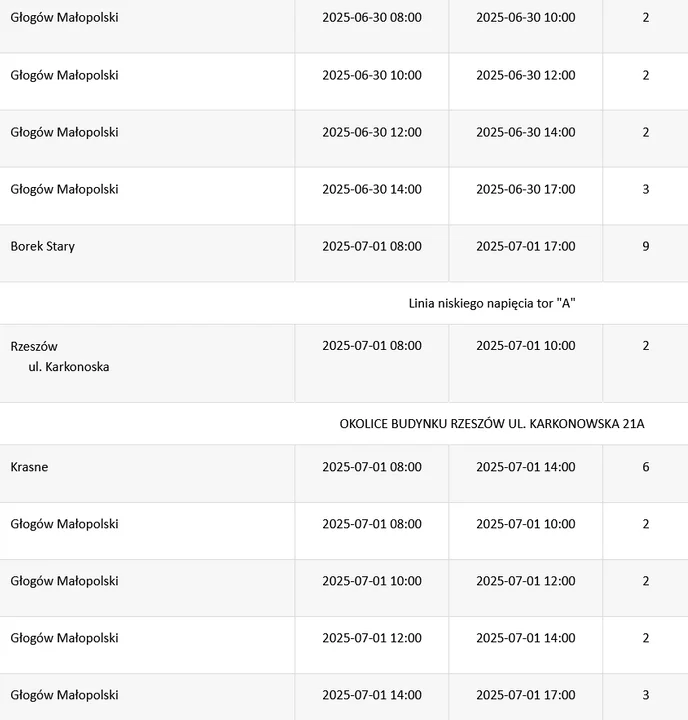Select Głogów Małopolski row starting 2025-06-30 12:00
Viewport: 688px width, 720px height.
coord(344,139)
